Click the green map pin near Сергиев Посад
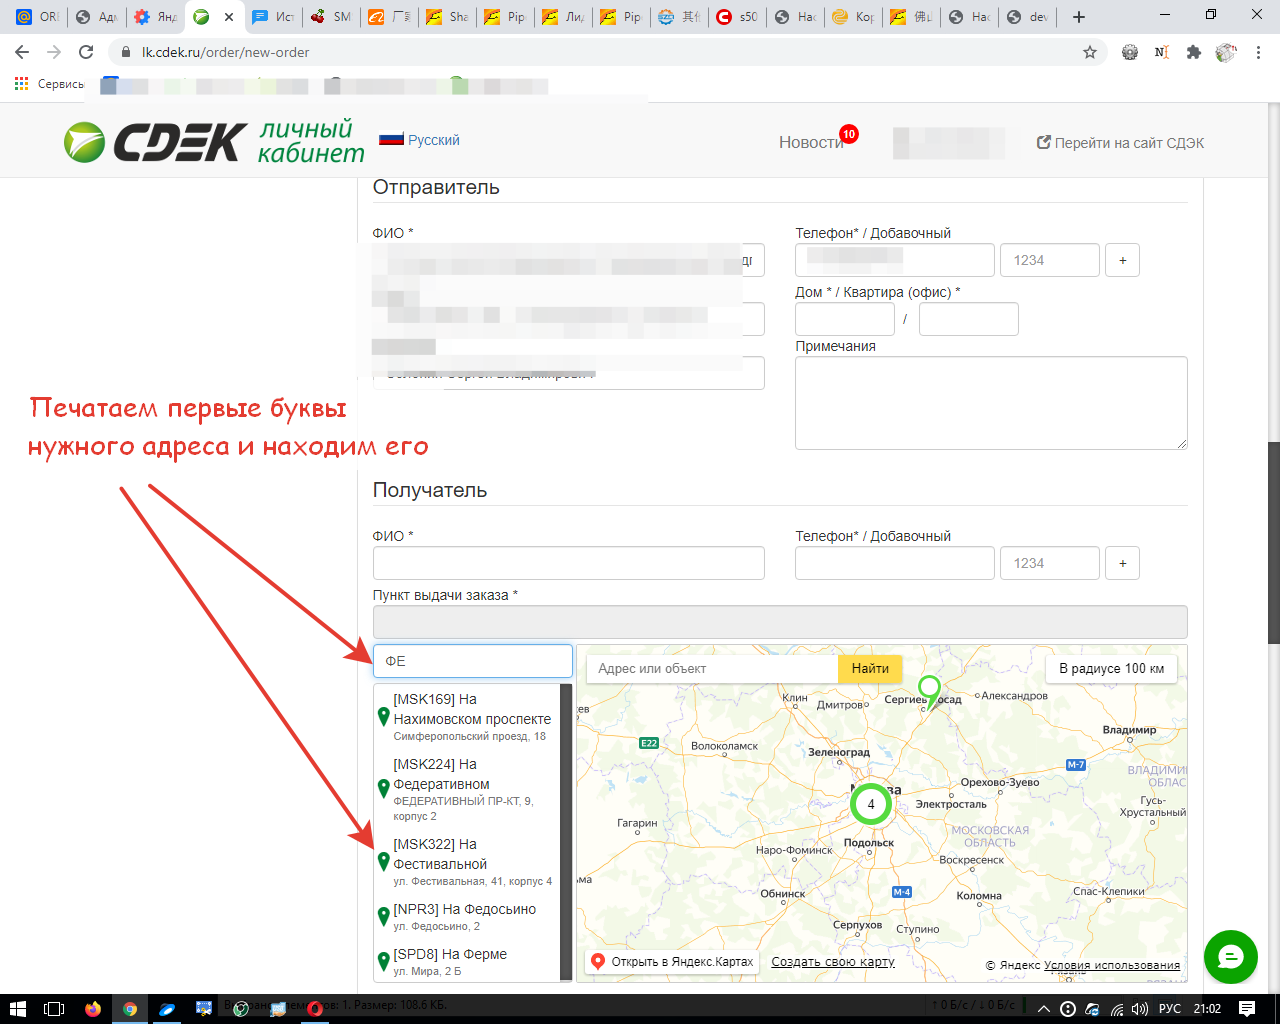The image size is (1280, 1024). point(929,690)
